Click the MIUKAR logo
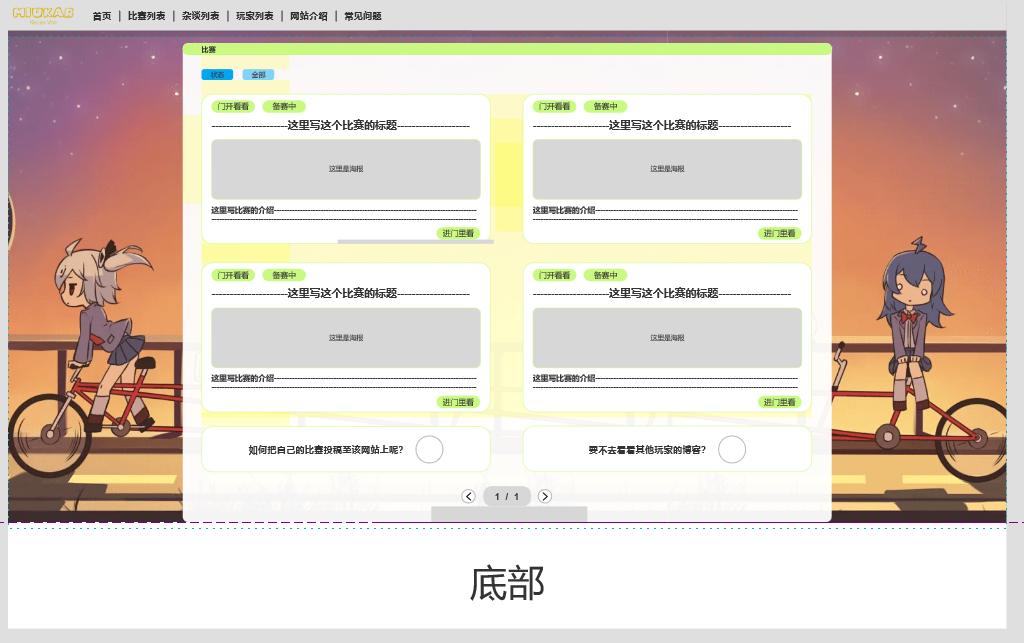Screen dimensions: 1024x643 (x=43, y=15)
